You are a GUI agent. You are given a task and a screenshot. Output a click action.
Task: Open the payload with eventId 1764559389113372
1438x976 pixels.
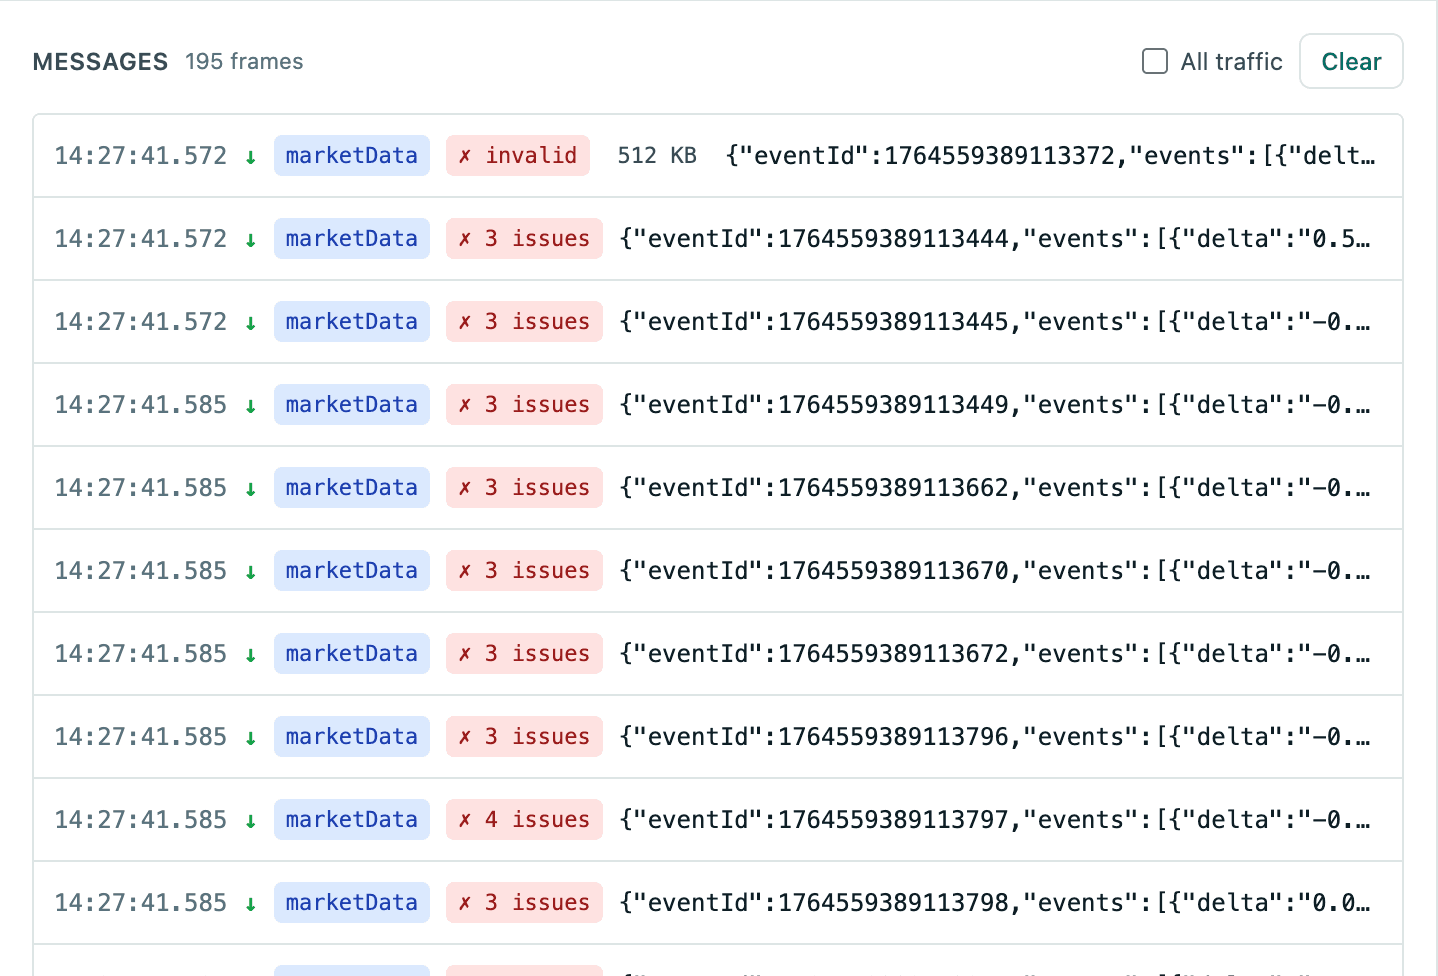[1051, 155]
